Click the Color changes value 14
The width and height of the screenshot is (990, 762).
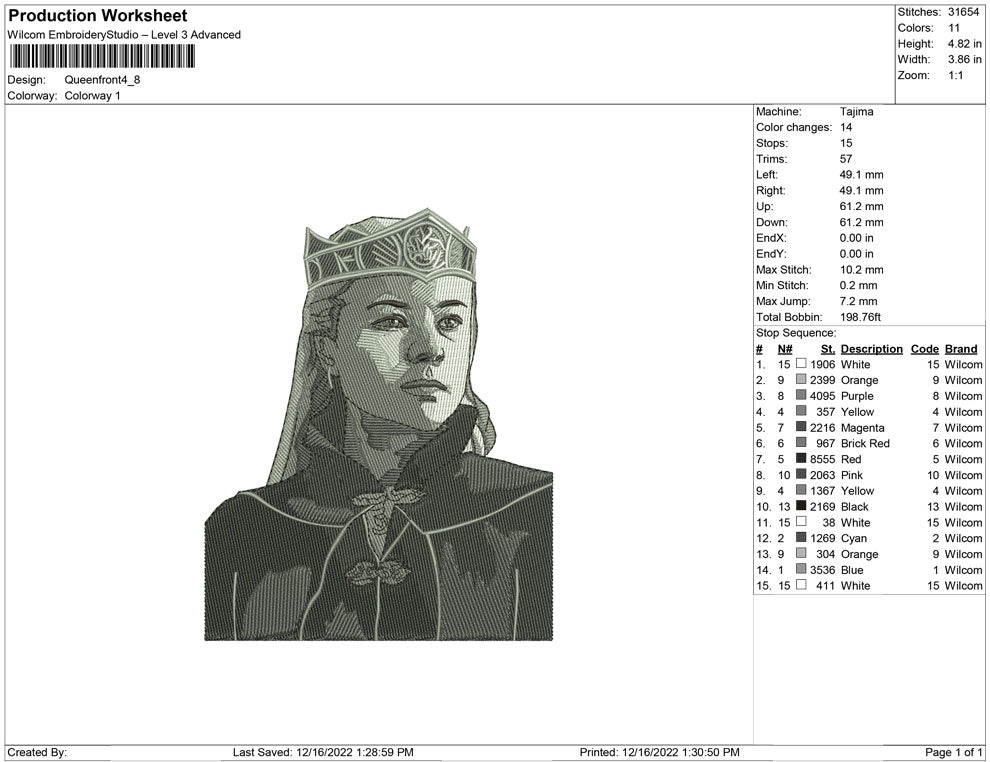[x=846, y=128]
